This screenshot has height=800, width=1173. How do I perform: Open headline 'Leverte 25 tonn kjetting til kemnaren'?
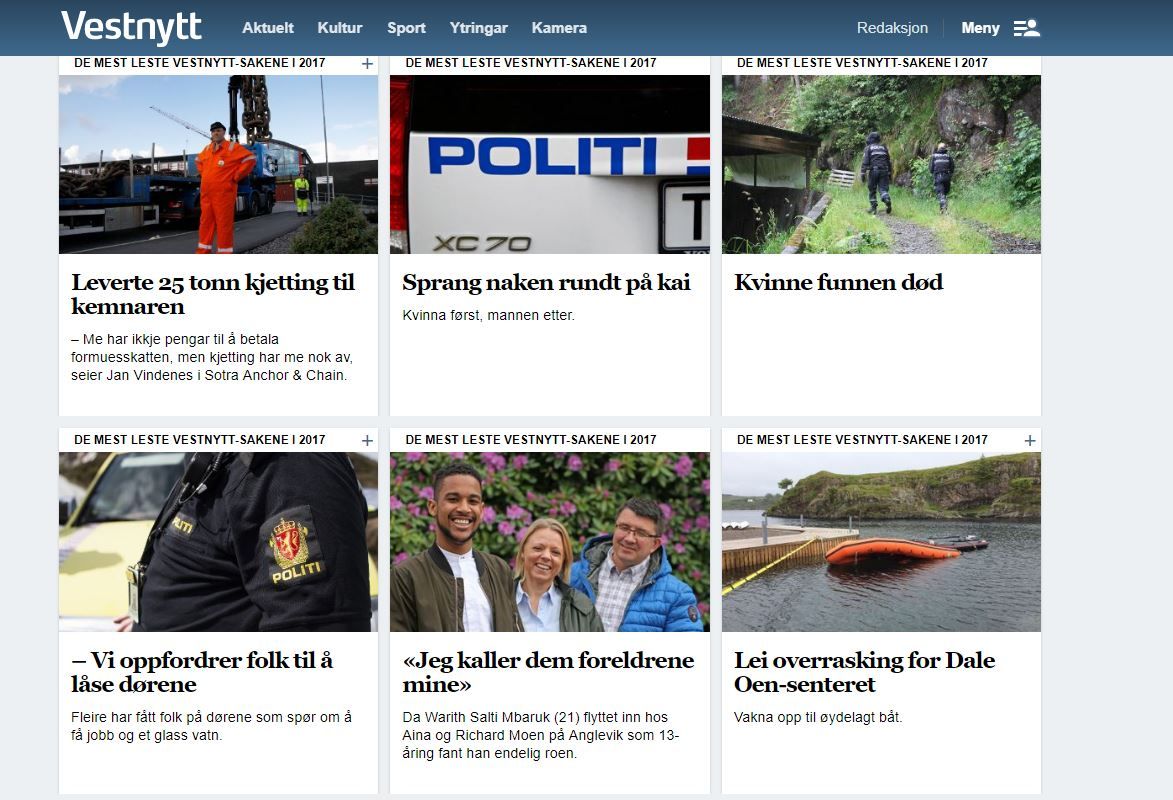[x=213, y=294]
